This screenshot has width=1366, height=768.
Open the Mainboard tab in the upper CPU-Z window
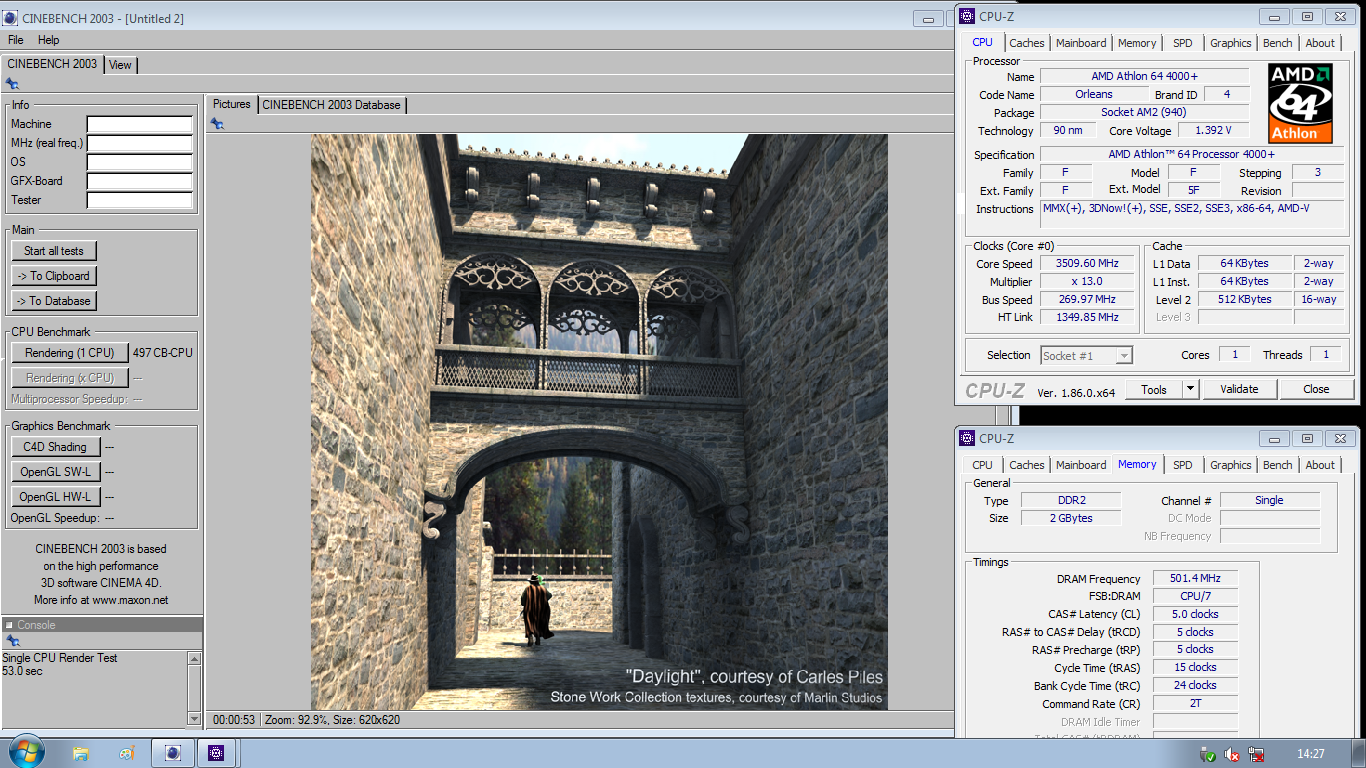click(1081, 43)
